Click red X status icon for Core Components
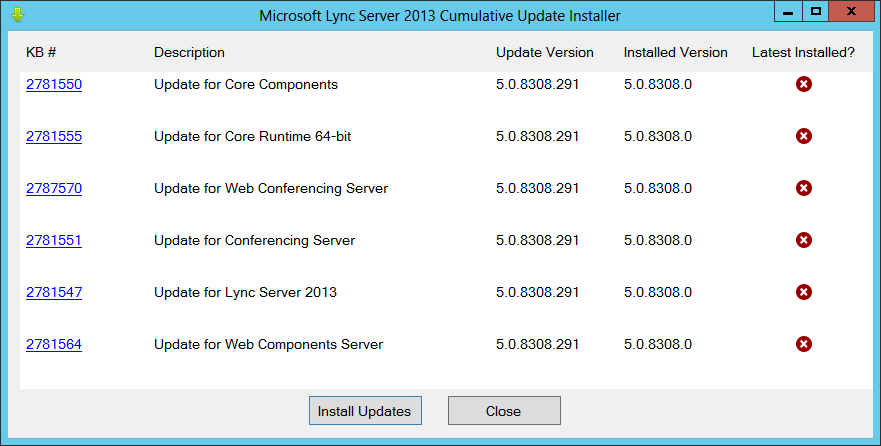This screenshot has height=446, width=881. click(803, 84)
